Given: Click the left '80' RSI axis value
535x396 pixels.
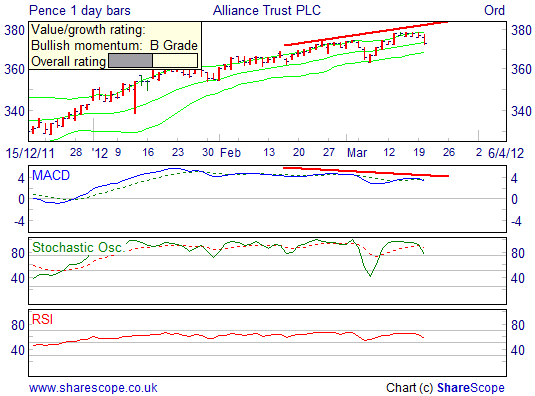Looking at the screenshot, I should (18, 325).
